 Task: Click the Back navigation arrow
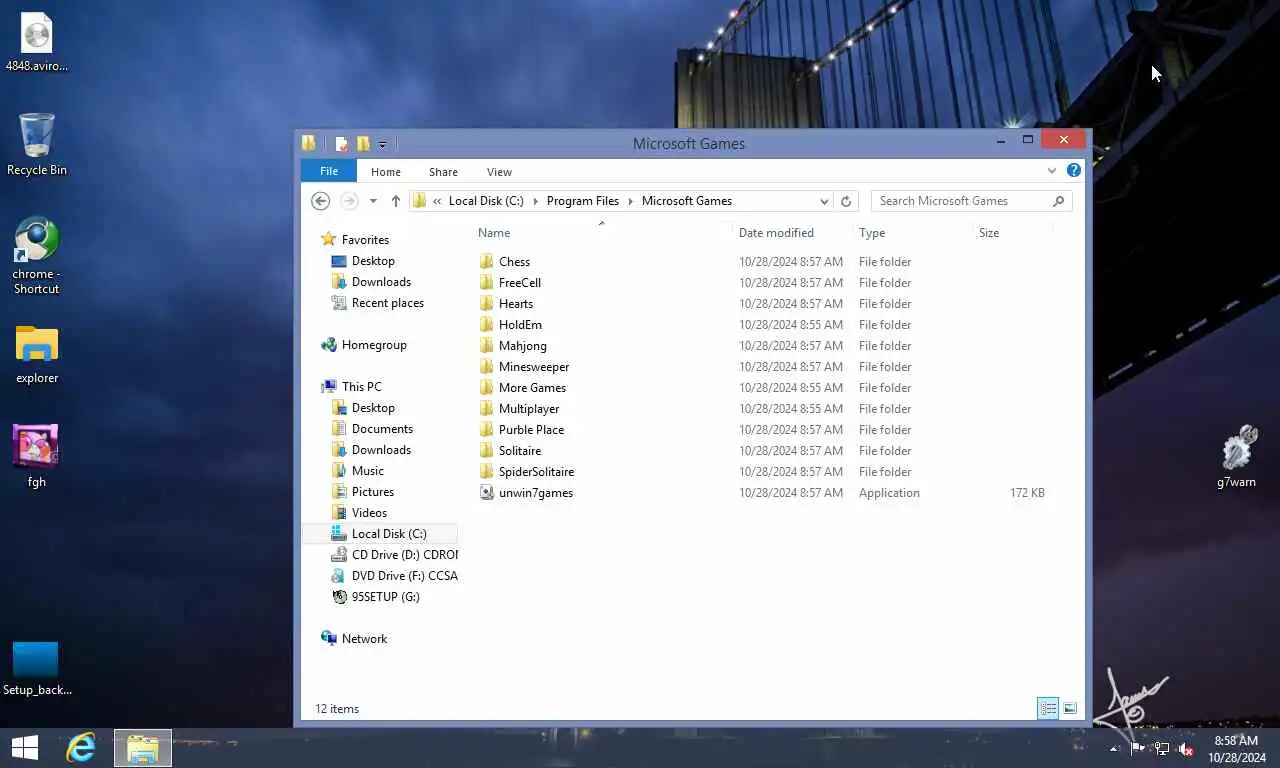click(320, 201)
